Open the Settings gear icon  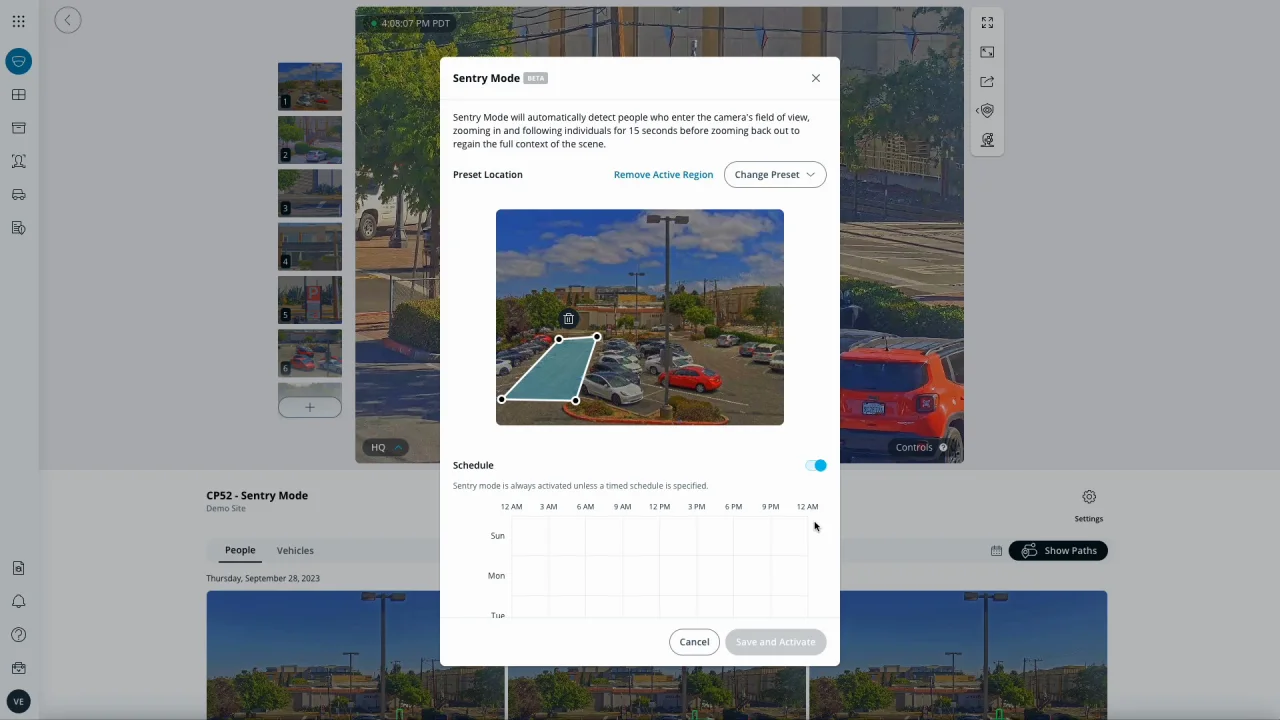(x=1089, y=497)
